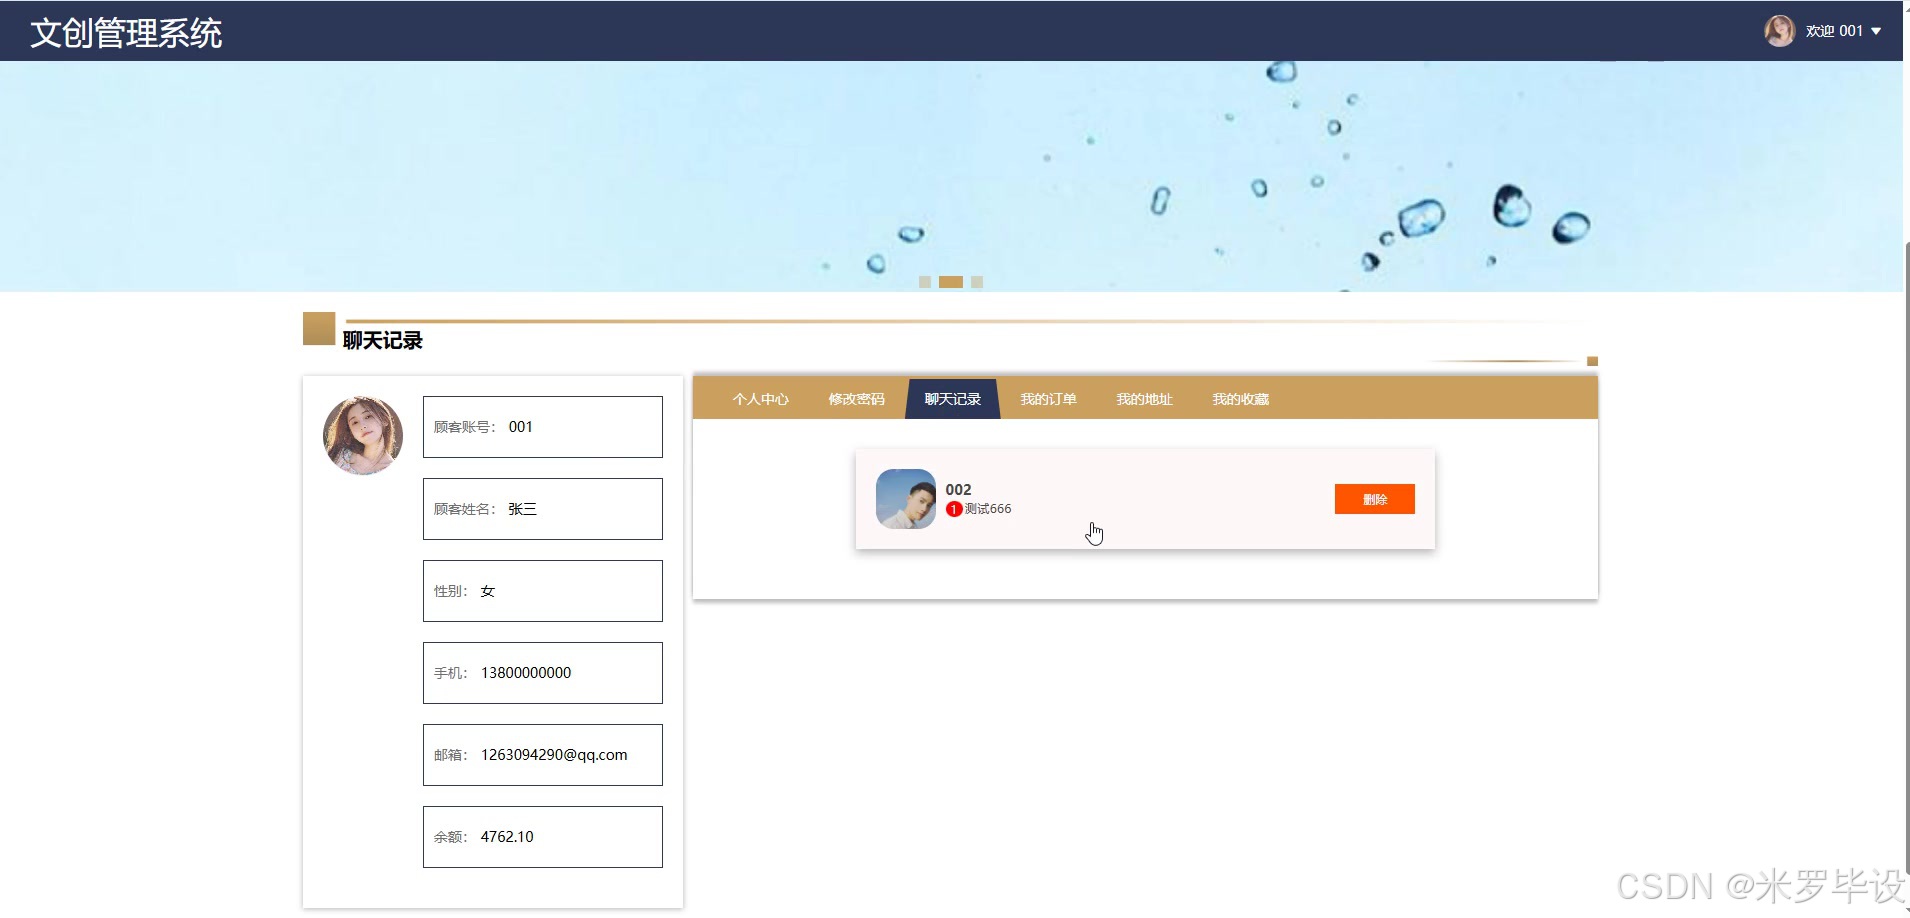The height and width of the screenshot is (918, 1910).
Task: Click the red unread message badge
Action: 954,509
